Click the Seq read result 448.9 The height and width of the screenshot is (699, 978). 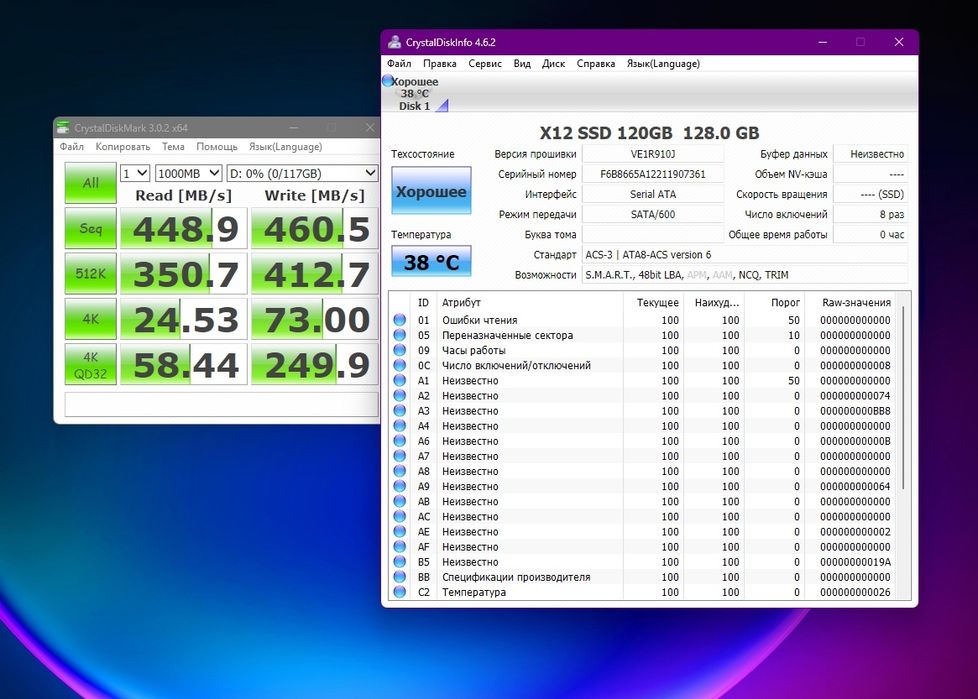185,229
